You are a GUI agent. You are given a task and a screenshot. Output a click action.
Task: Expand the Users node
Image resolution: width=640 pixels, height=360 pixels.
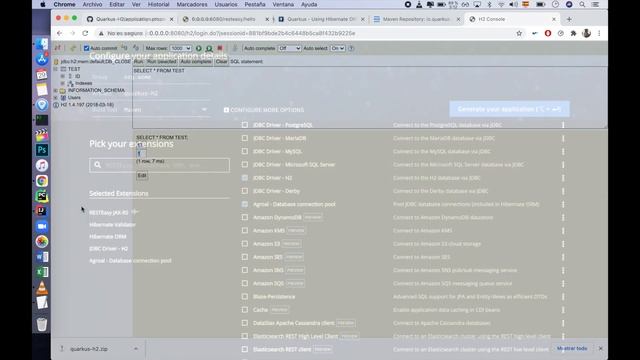coord(56,98)
